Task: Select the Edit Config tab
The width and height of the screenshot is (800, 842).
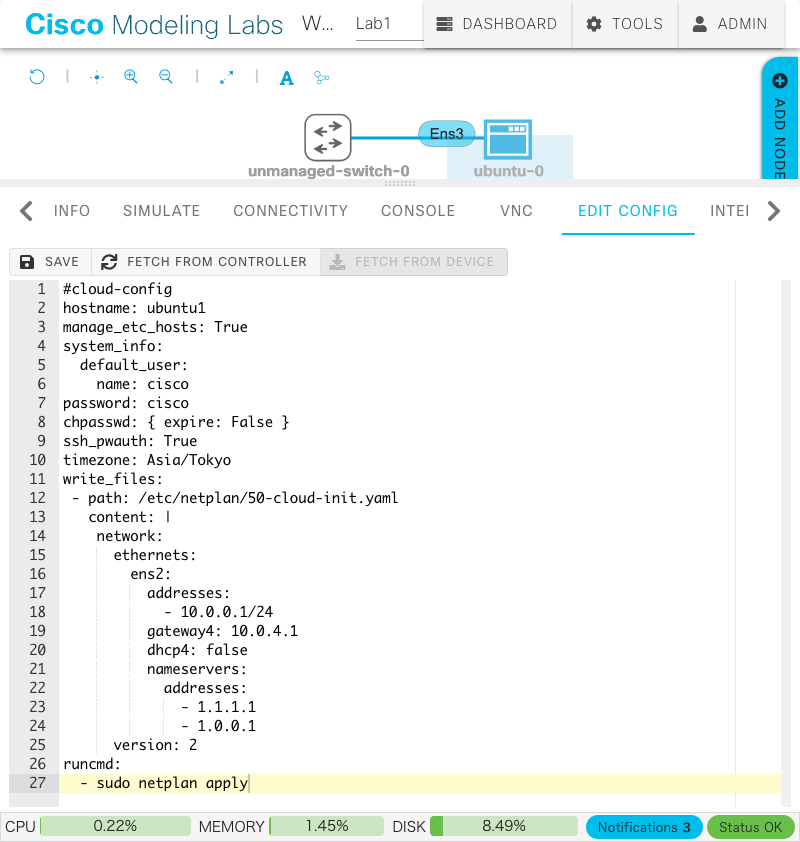Action: point(628,211)
